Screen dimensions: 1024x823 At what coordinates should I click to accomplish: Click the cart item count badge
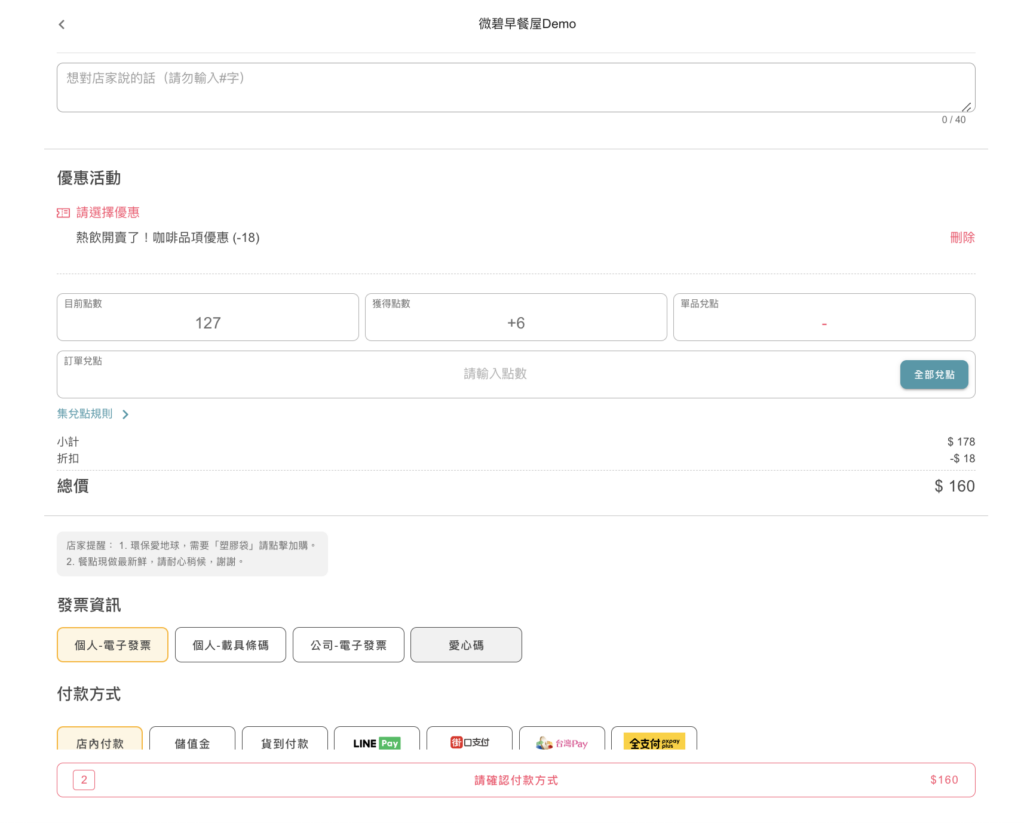[x=84, y=780]
